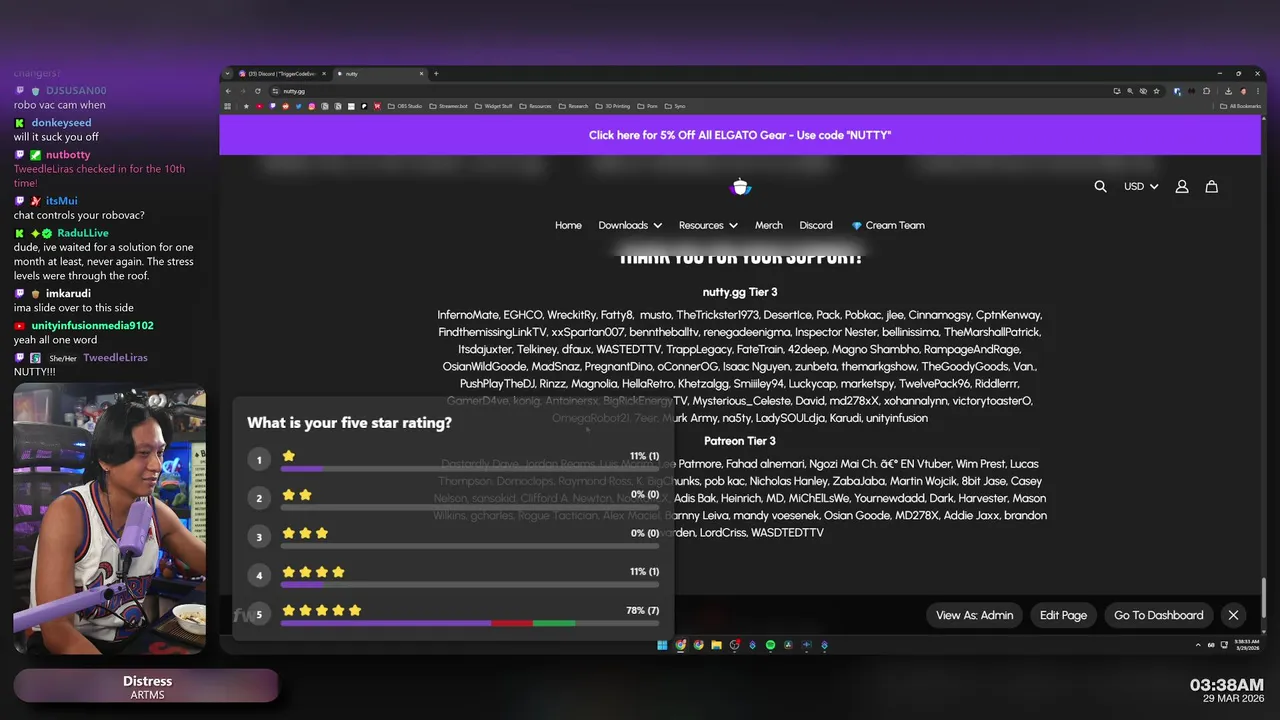
Task: Open the Merch nav link
Action: pos(769,225)
